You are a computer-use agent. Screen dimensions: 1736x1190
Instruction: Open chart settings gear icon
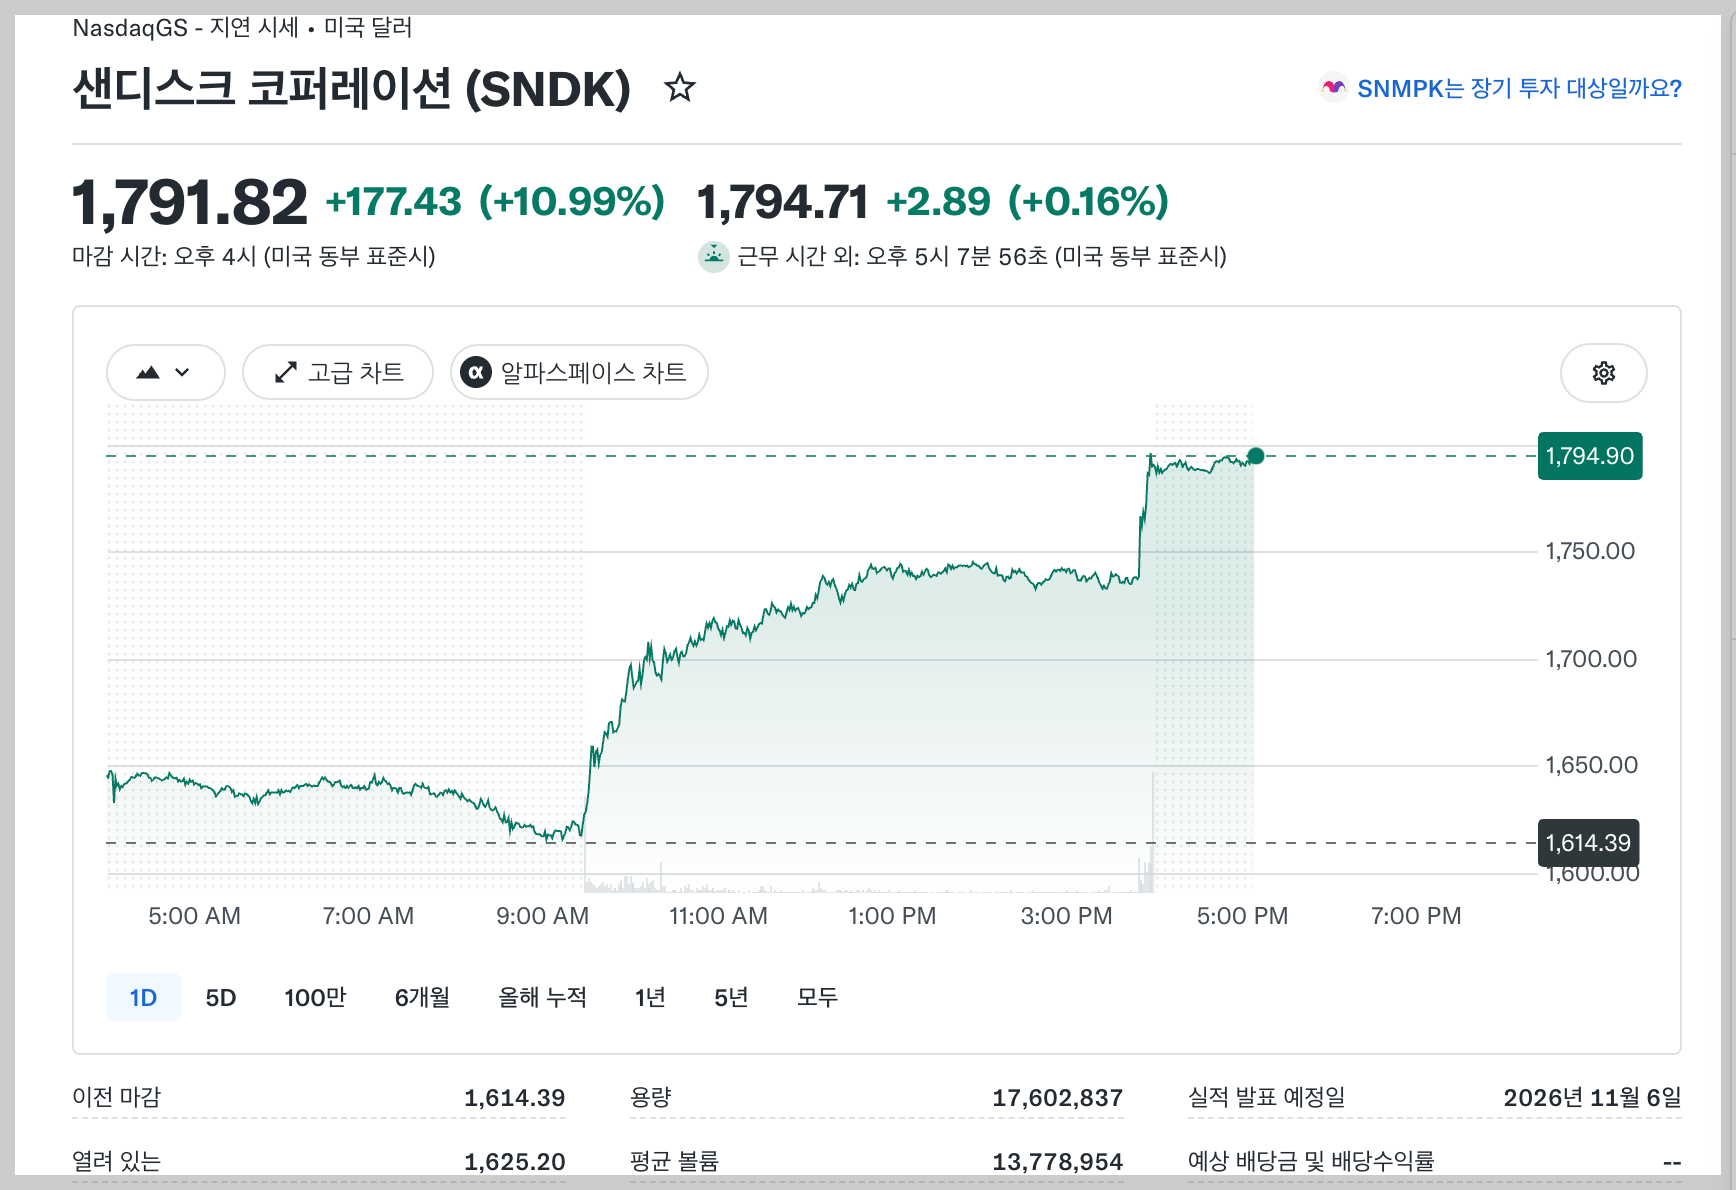(x=1603, y=373)
